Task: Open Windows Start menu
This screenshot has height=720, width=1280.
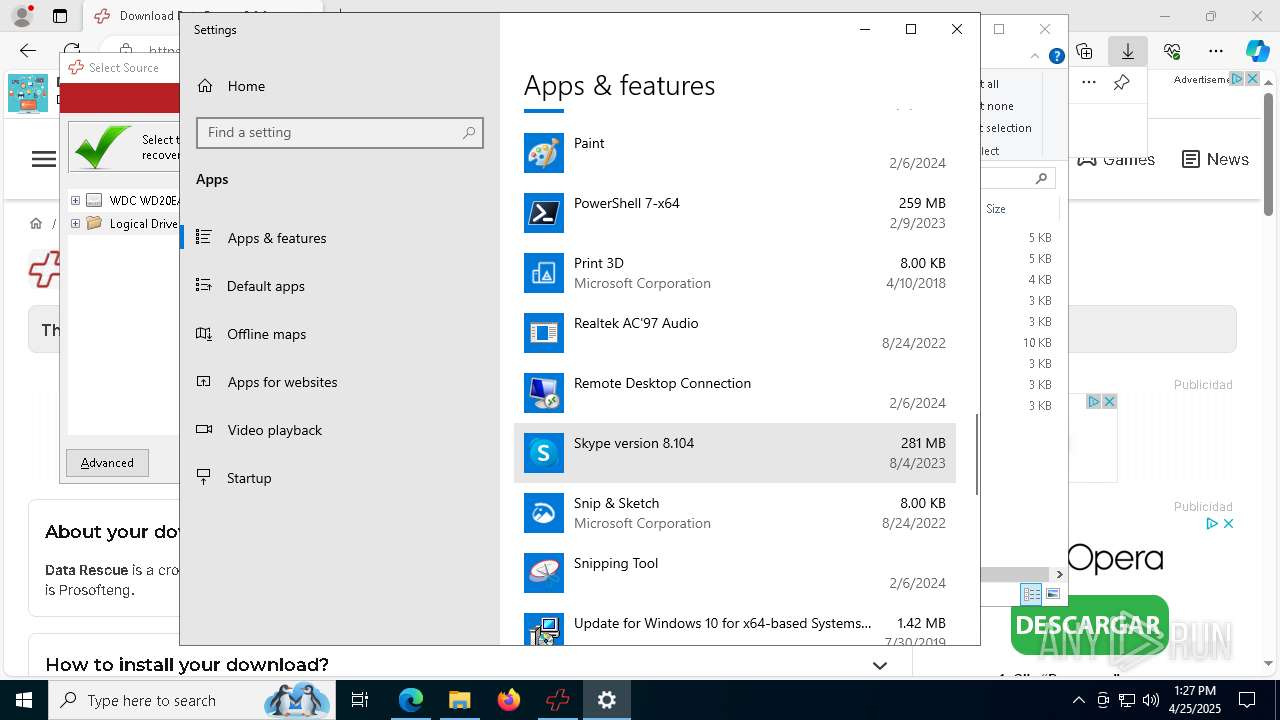Action: pyautogui.click(x=24, y=700)
